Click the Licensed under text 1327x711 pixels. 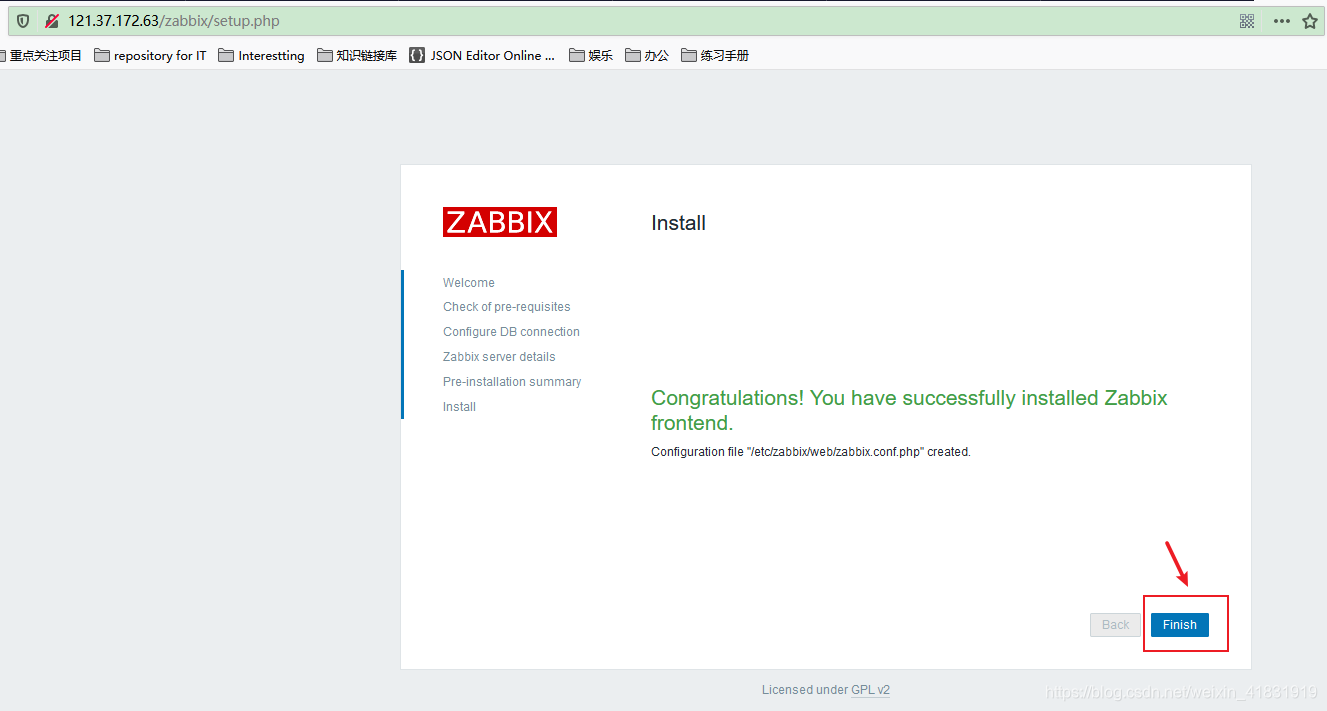click(805, 690)
